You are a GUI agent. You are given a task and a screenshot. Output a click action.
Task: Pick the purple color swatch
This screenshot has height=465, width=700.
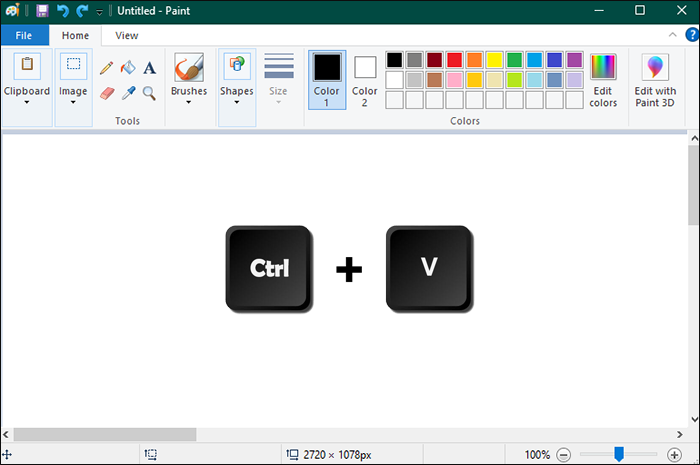click(575, 60)
